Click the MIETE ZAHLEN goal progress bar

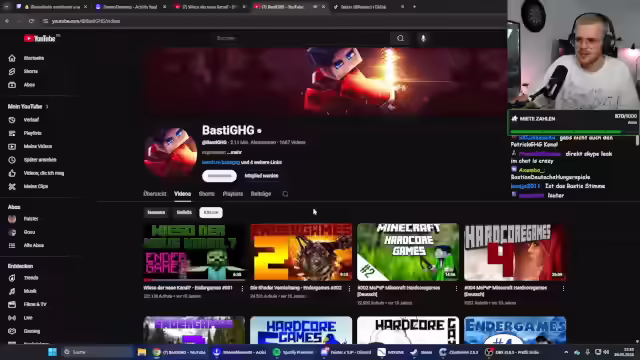click(x=573, y=132)
